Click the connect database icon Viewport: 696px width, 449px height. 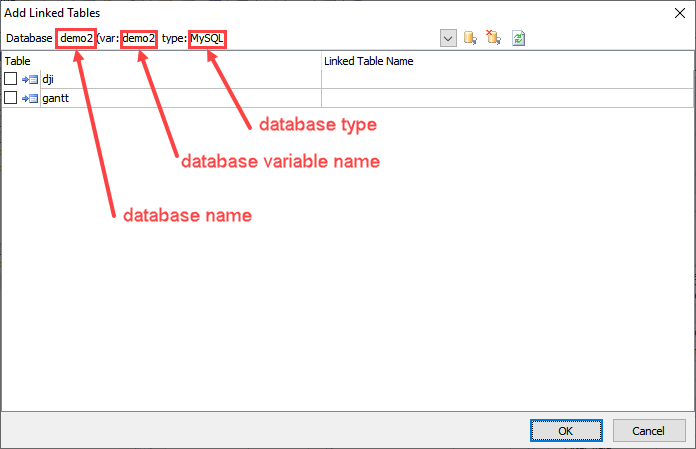tap(469, 38)
